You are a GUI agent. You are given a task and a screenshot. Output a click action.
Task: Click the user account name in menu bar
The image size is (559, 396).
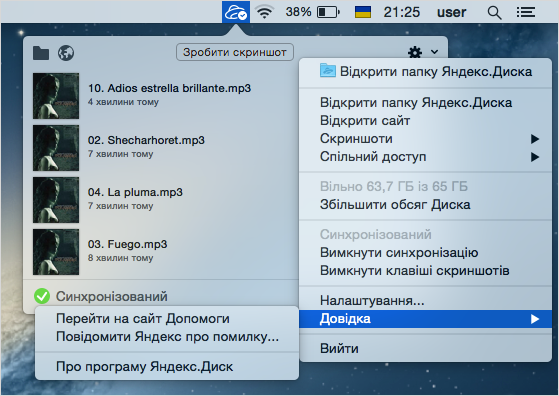[451, 13]
